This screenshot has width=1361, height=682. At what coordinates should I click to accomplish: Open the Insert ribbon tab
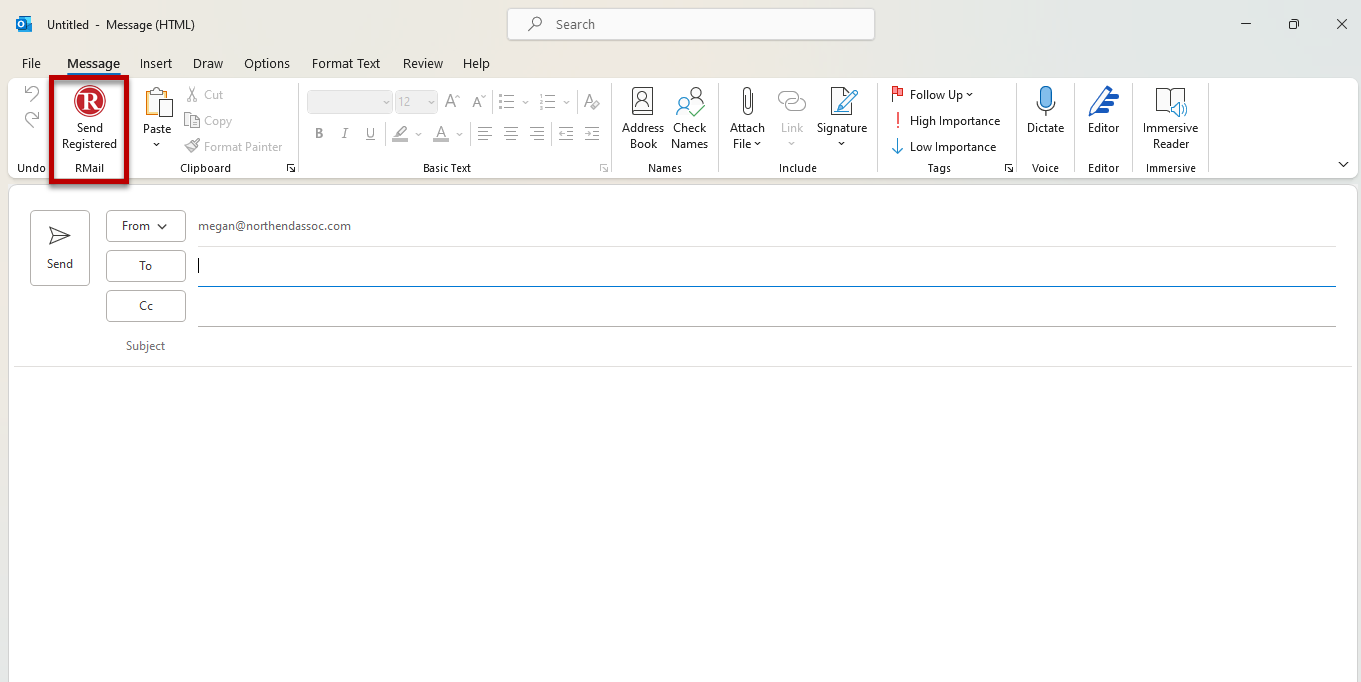(156, 63)
